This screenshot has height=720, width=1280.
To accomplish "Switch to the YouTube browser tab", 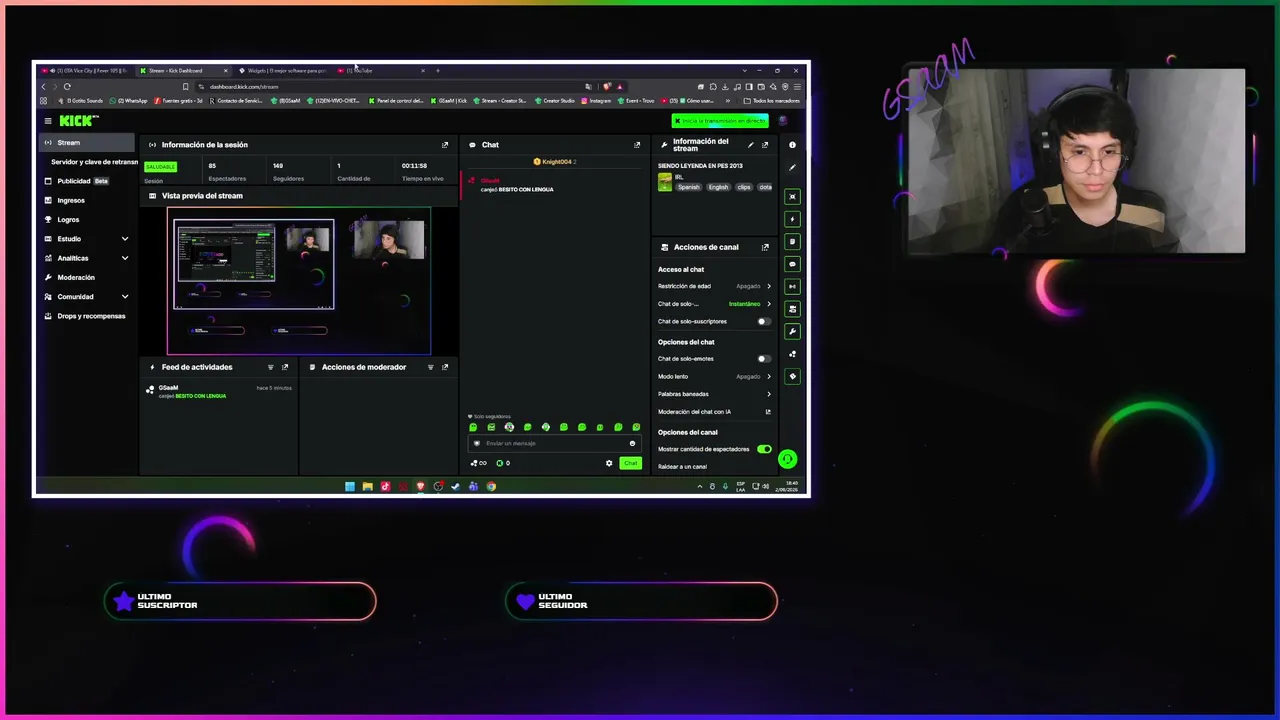I will click(381, 71).
